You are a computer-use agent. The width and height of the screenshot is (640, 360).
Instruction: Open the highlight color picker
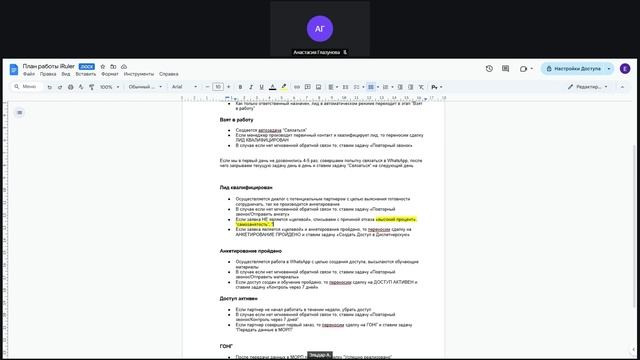point(284,87)
